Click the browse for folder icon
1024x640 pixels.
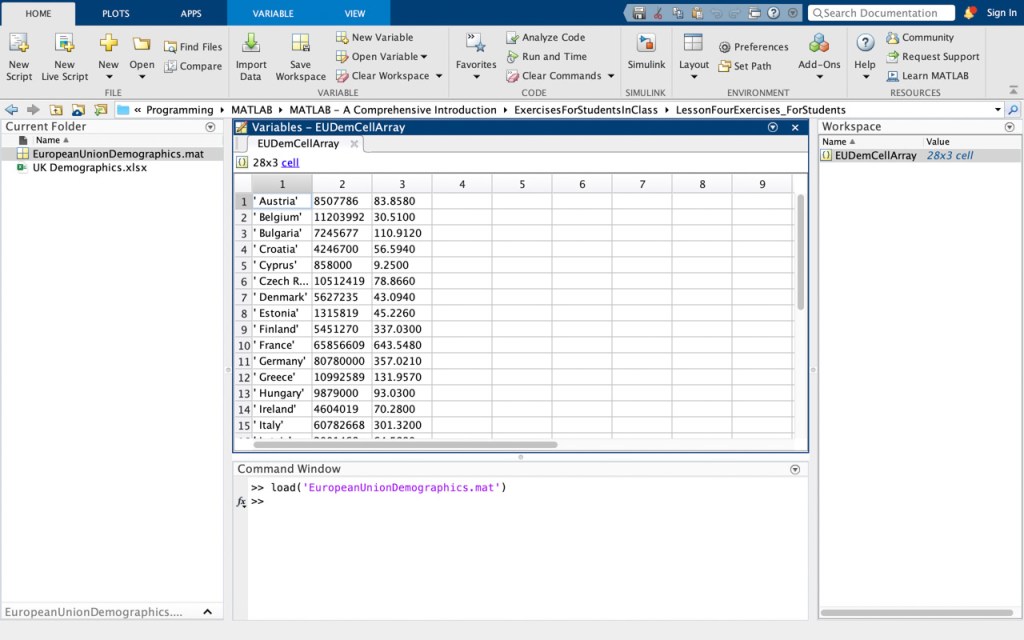[x=78, y=110]
